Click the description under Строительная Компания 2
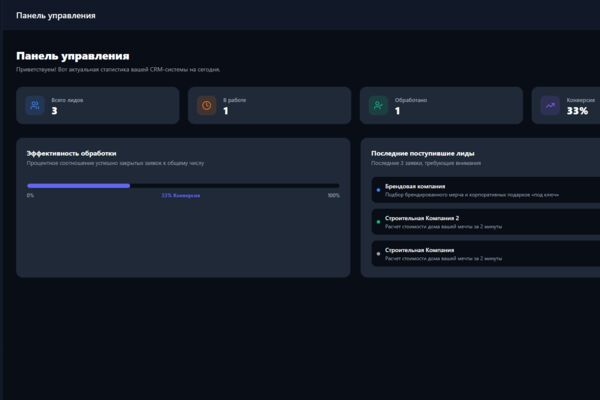Image resolution: width=600 pixels, height=400 pixels. tap(443, 227)
